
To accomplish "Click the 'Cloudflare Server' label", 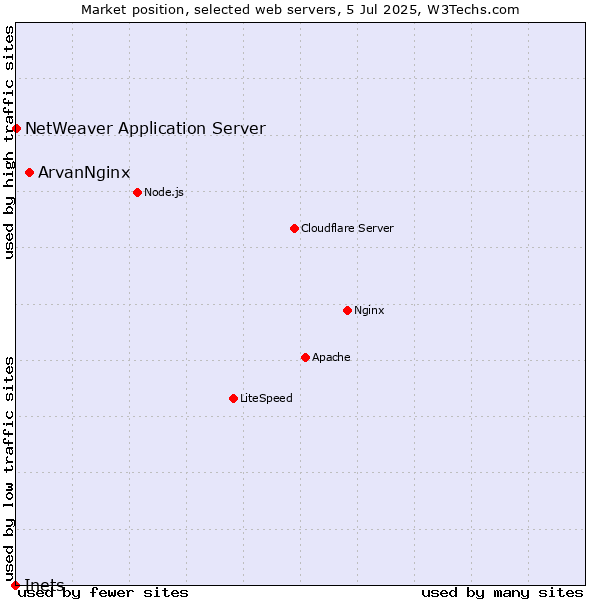I will click(x=347, y=228).
